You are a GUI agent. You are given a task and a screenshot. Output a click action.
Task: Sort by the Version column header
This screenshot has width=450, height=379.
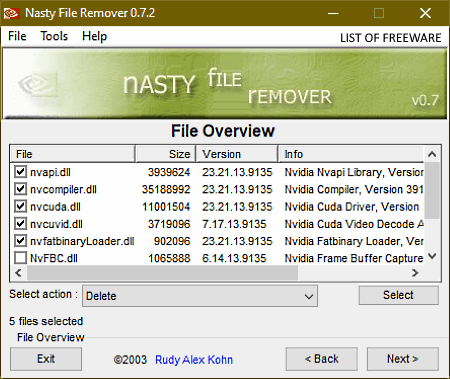[237, 154]
